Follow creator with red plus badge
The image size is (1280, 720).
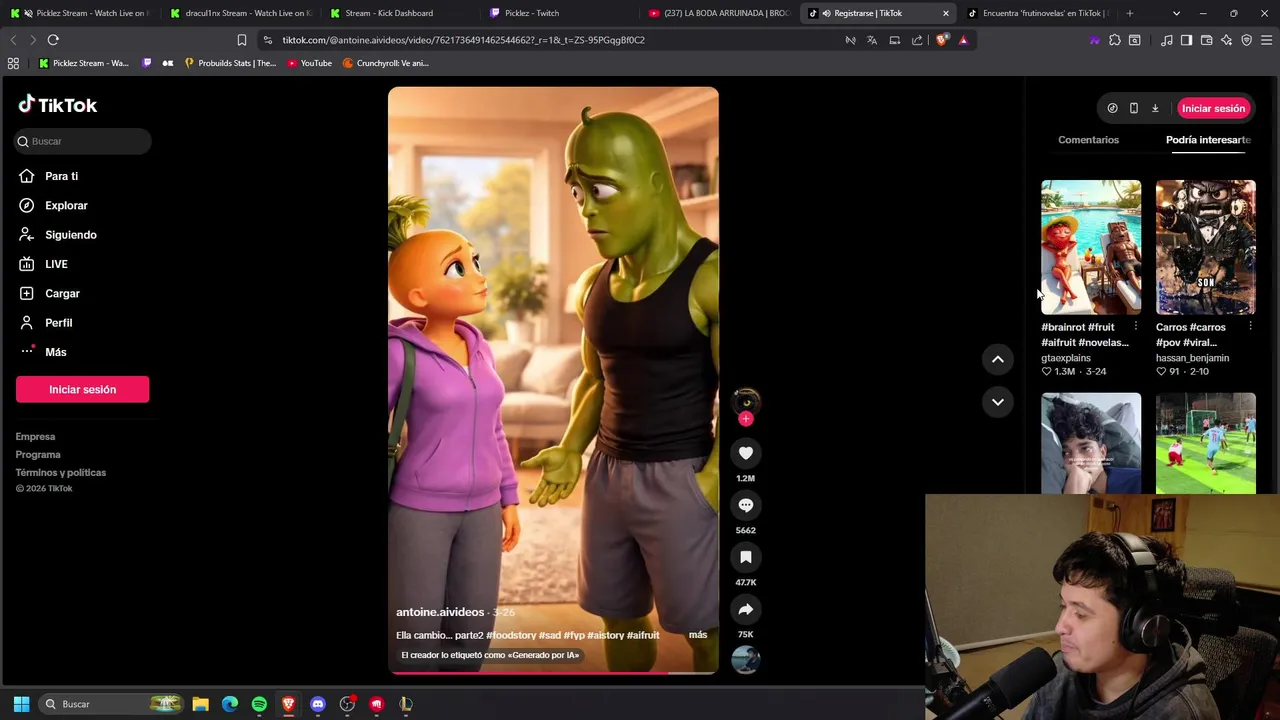click(745, 419)
